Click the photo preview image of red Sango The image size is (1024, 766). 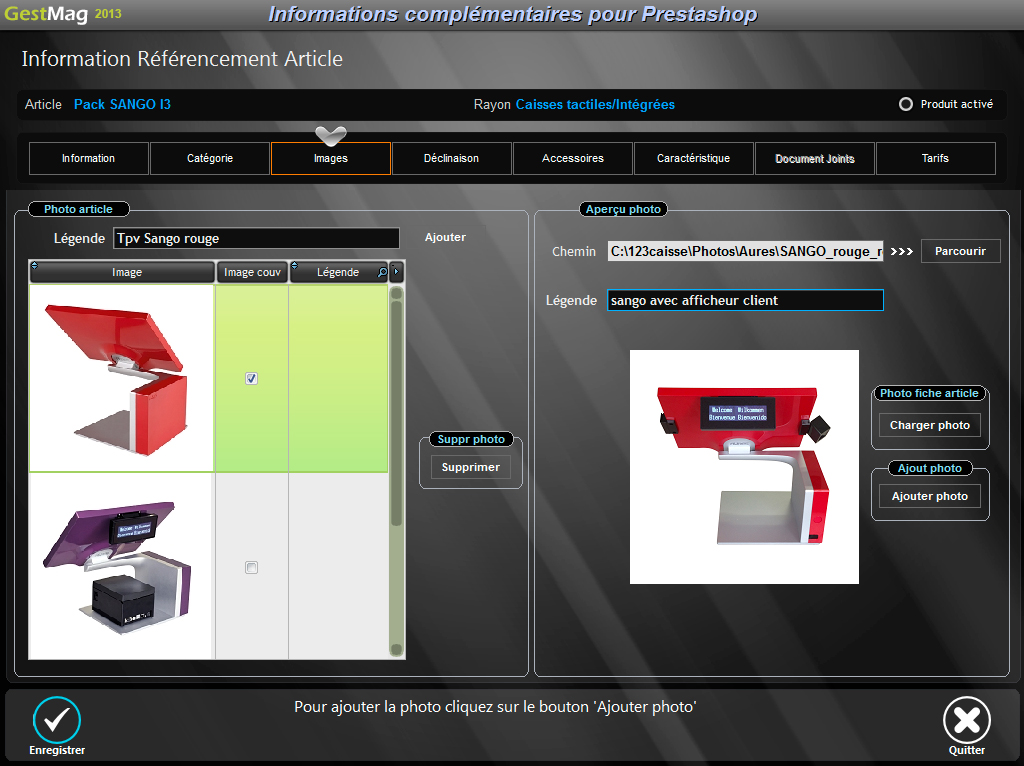tap(744, 467)
